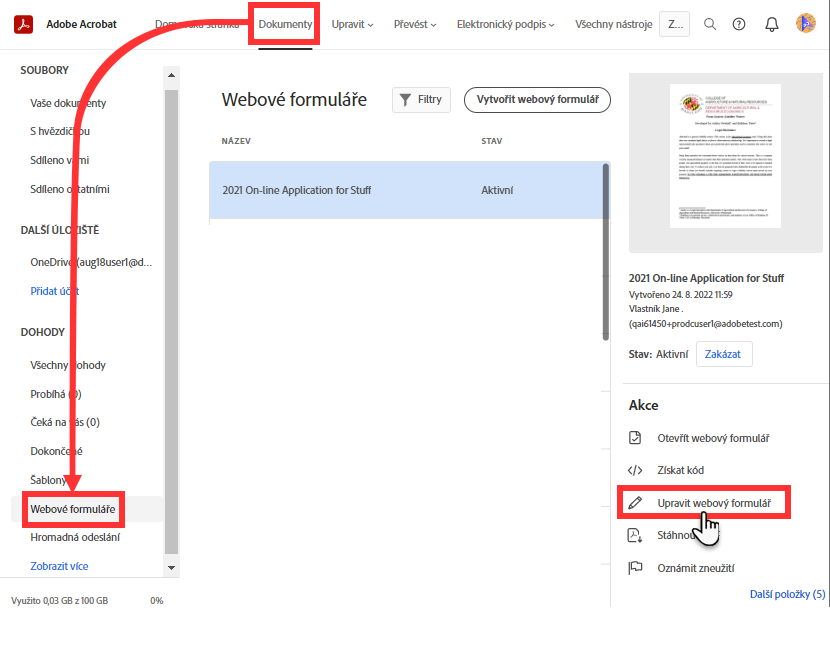The image size is (830, 669).
Task: Click the Filtry button
Action: coord(421,100)
